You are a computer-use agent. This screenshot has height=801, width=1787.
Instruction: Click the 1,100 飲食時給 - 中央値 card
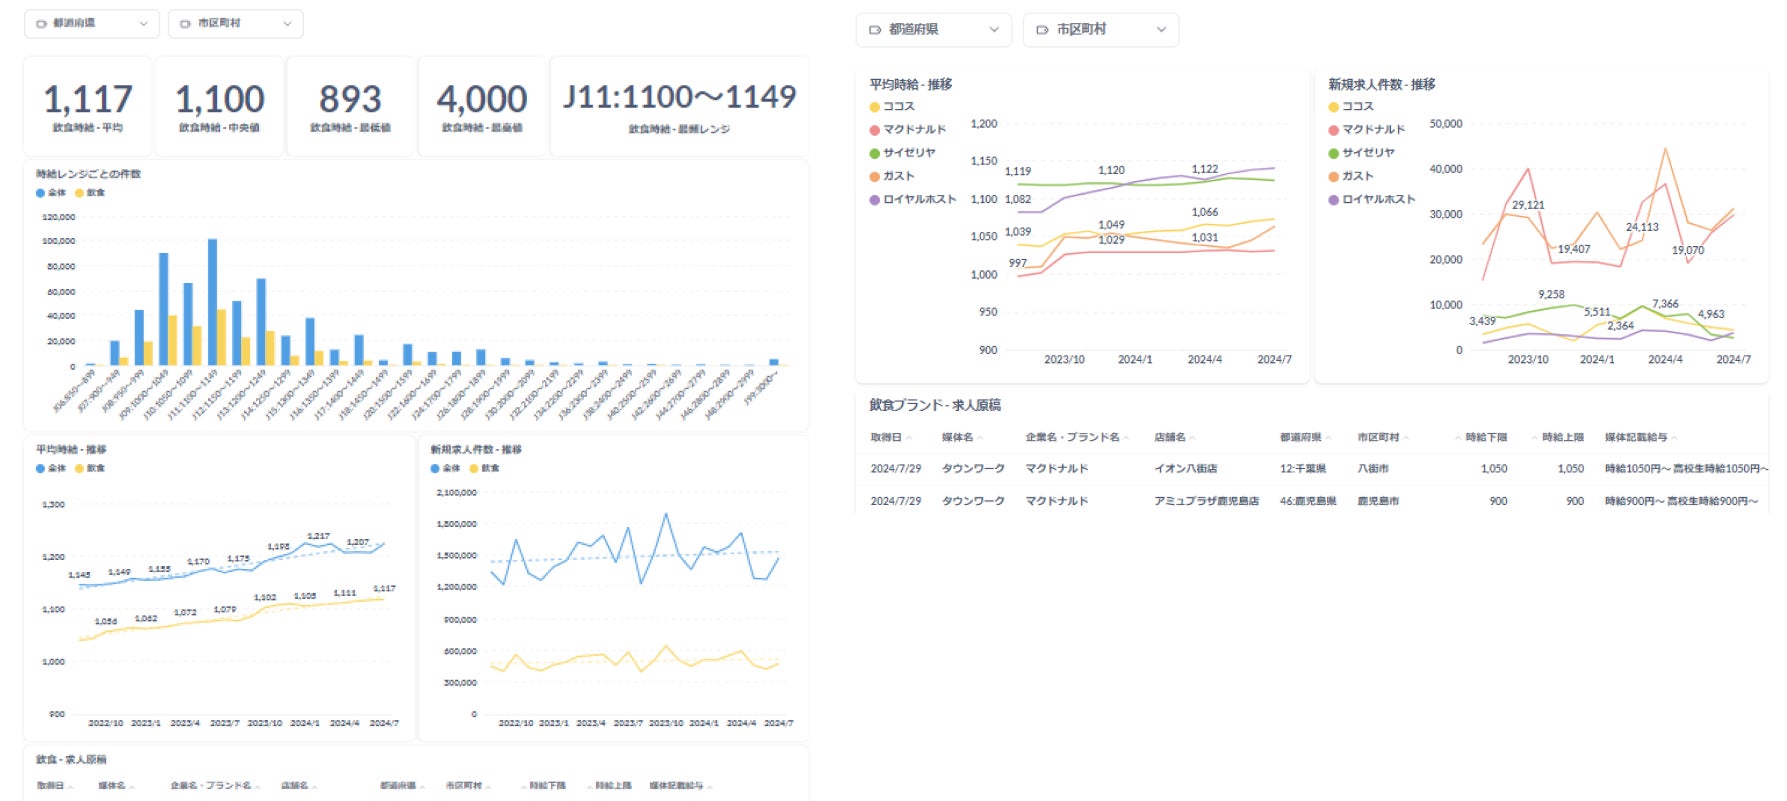click(220, 106)
